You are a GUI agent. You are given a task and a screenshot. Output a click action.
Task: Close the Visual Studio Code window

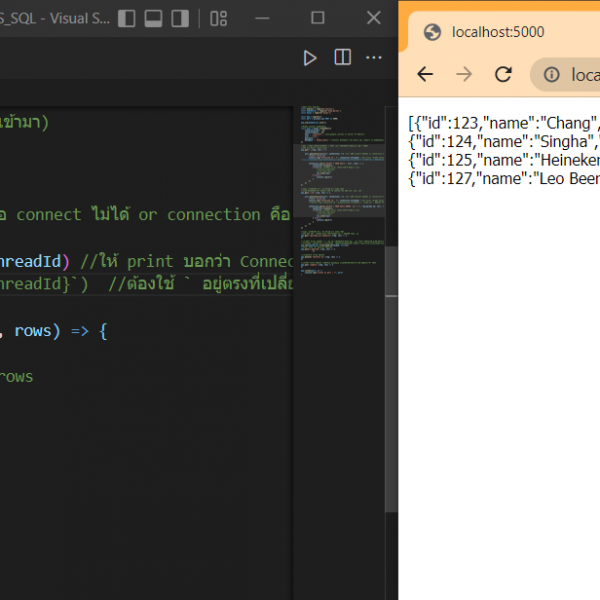tap(372, 18)
